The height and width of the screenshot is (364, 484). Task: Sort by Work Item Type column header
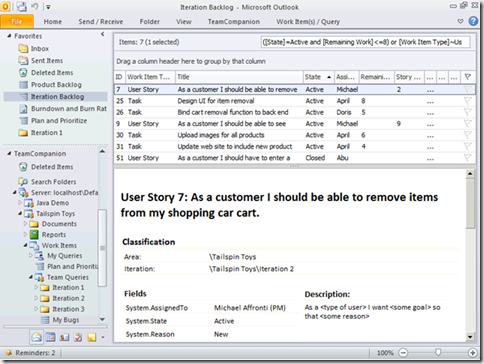coord(149,77)
